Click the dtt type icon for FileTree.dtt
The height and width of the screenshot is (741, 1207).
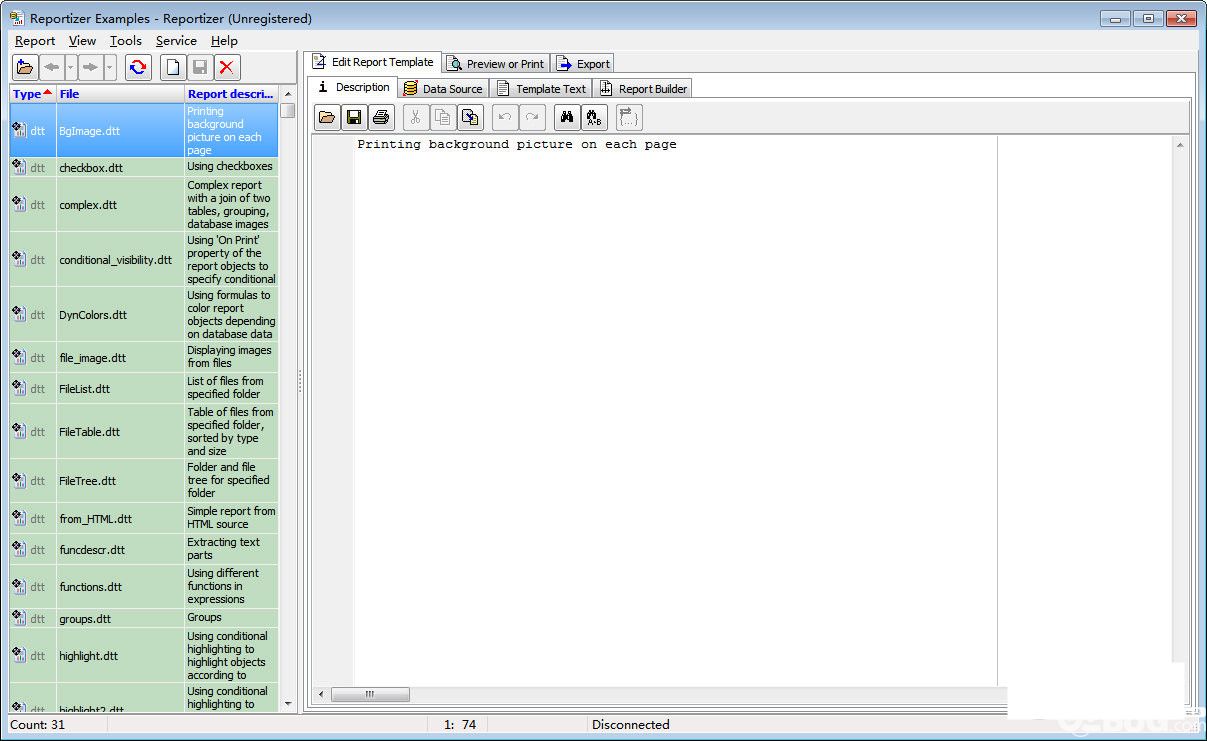19,480
